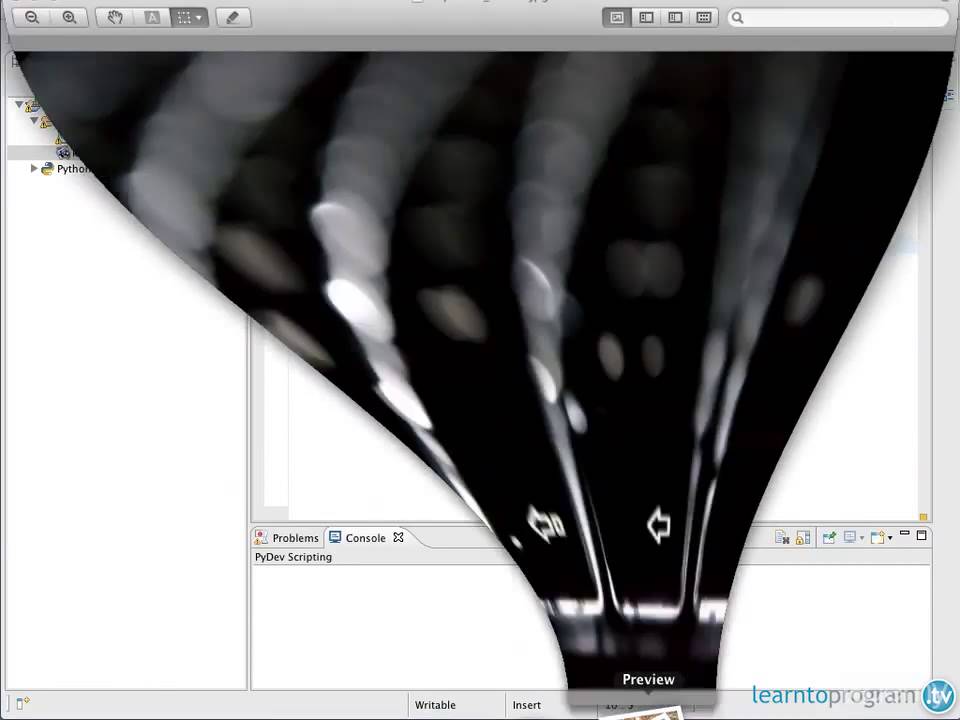
Task: Close the Console tab using its X
Action: [x=399, y=537]
